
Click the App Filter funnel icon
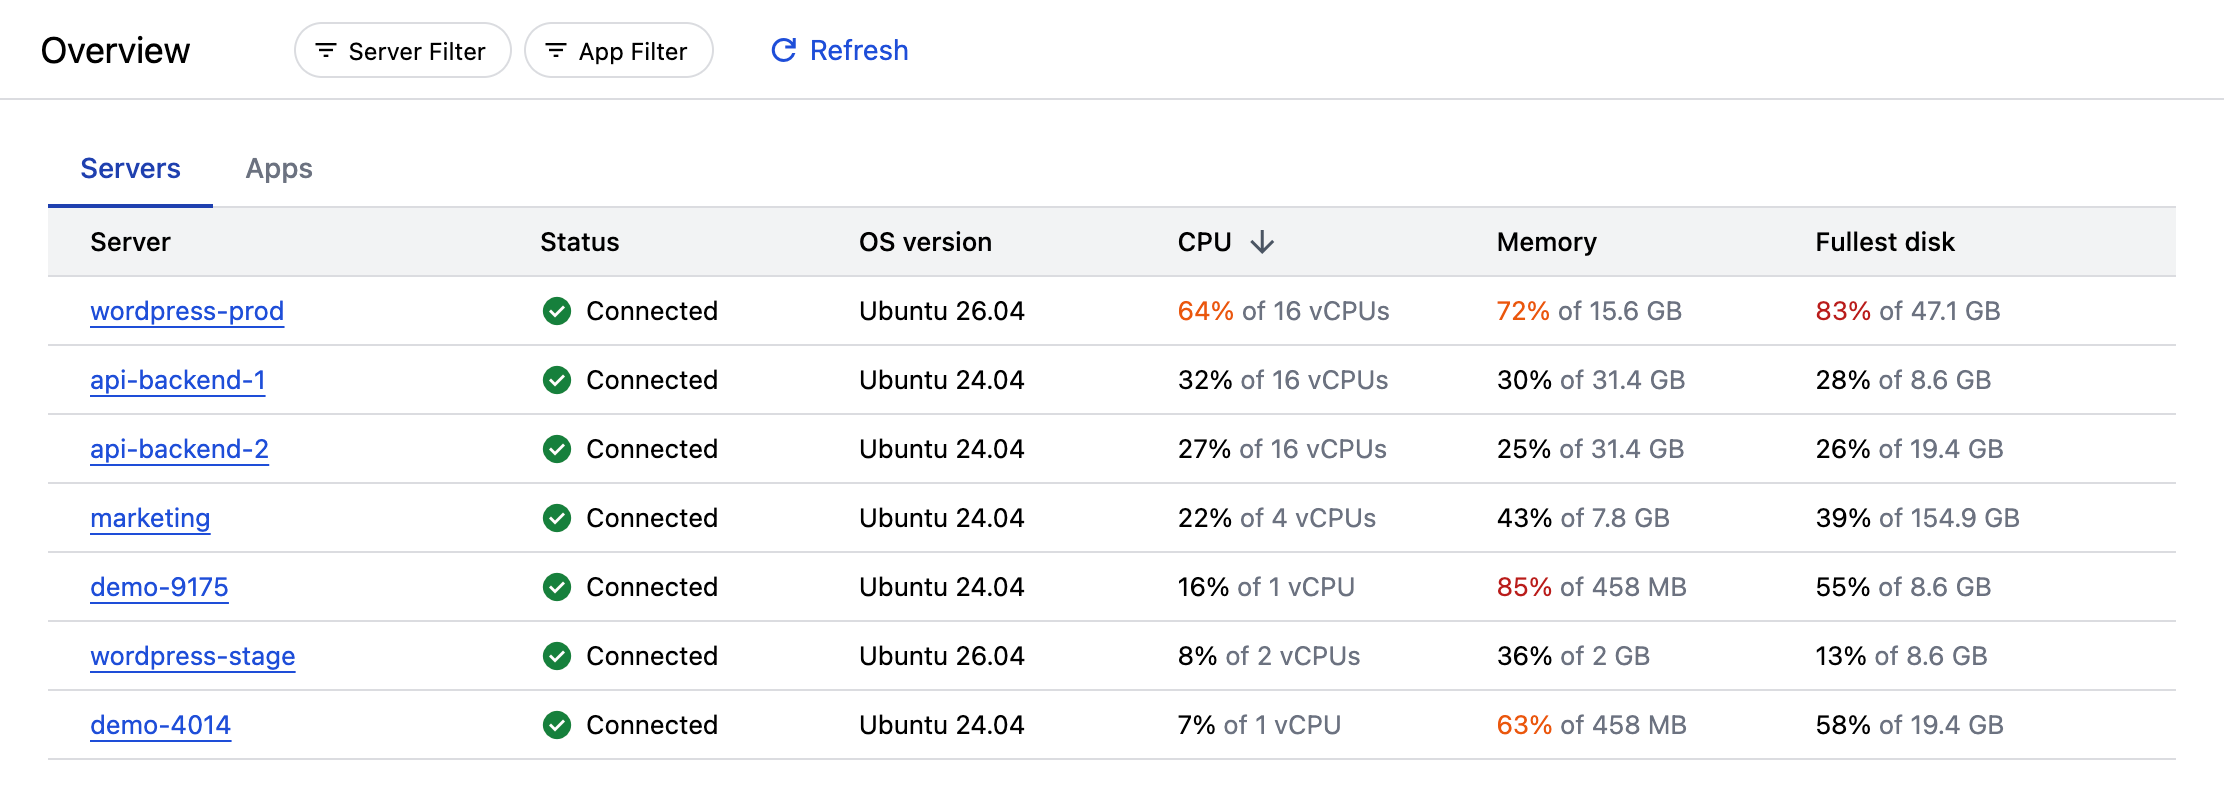coord(556,51)
